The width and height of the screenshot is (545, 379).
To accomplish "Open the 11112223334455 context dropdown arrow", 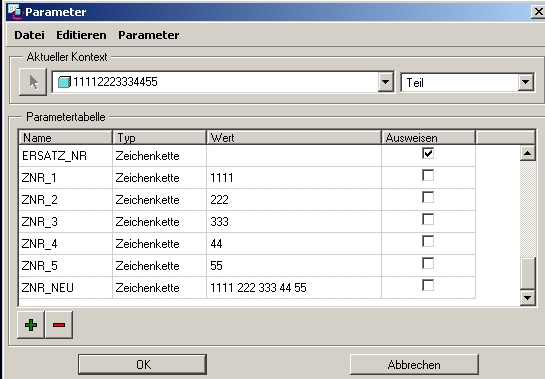I will (x=385, y=82).
